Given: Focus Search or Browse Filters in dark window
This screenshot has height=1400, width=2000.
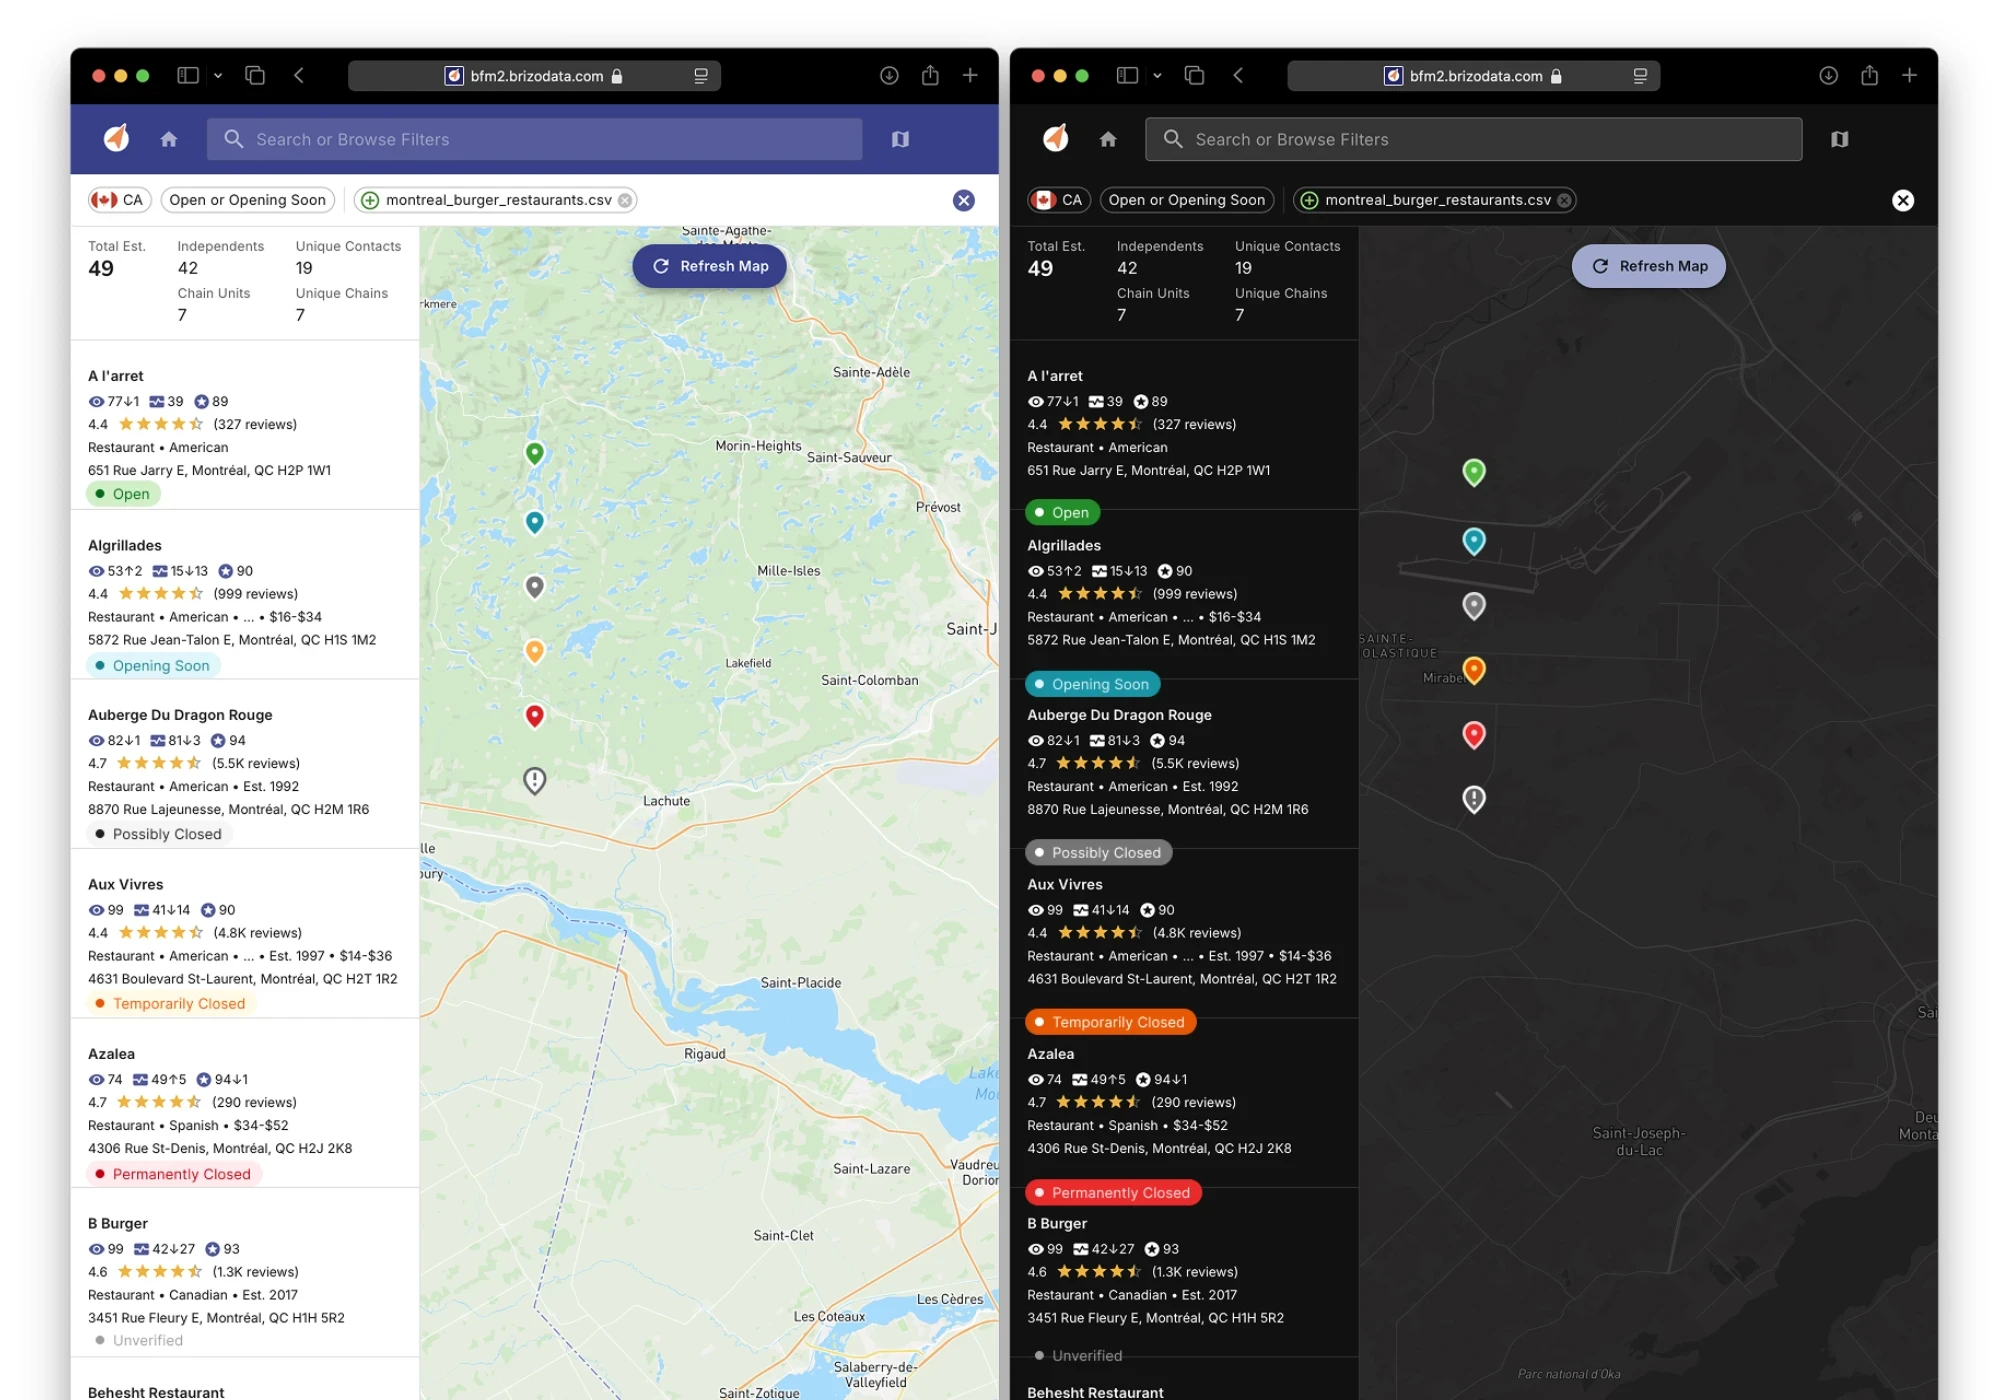Looking at the screenshot, I should pyautogui.click(x=1473, y=139).
